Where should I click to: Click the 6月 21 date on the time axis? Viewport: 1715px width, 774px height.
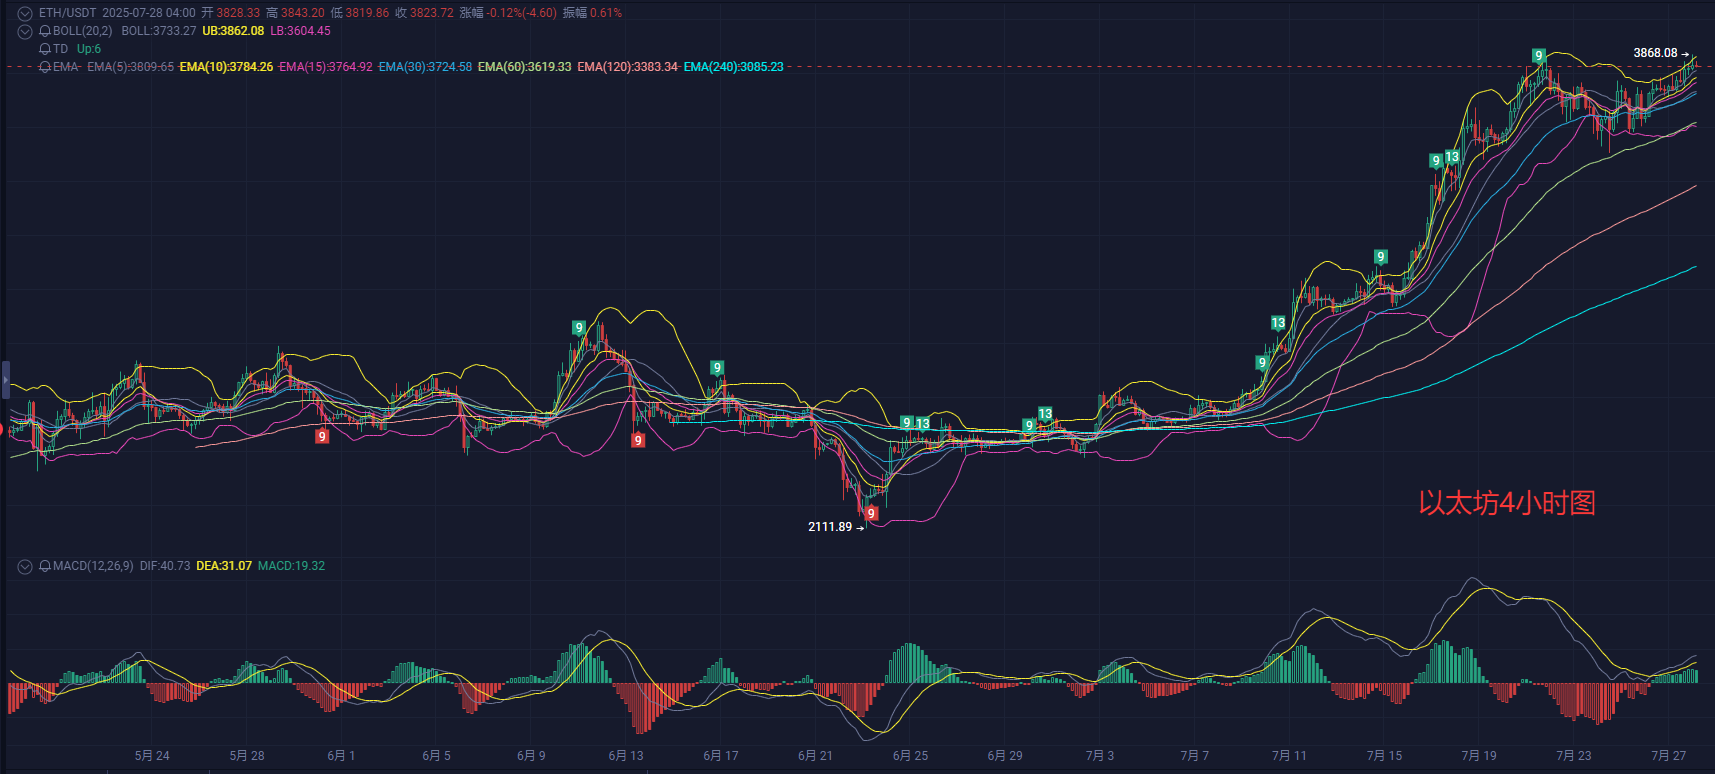(815, 756)
